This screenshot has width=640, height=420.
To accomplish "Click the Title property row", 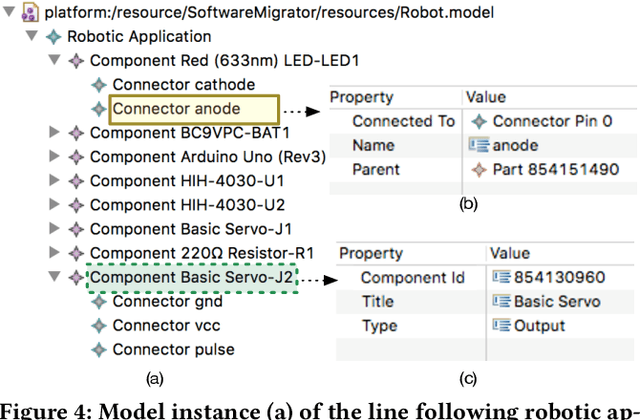I will tap(377, 302).
